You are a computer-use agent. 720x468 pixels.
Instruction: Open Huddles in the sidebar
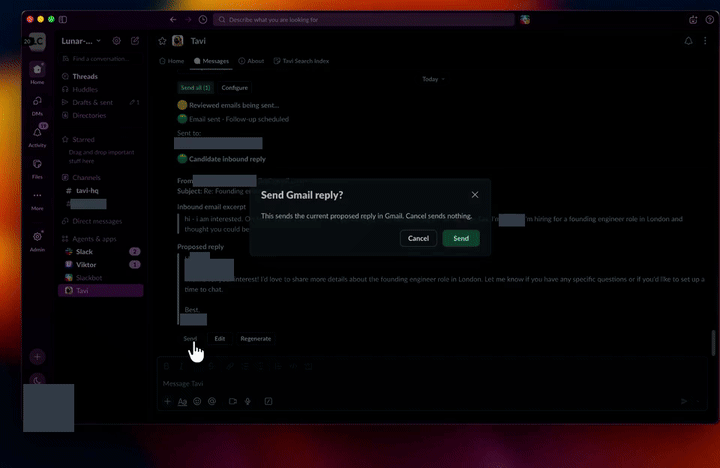[x=101, y=89]
